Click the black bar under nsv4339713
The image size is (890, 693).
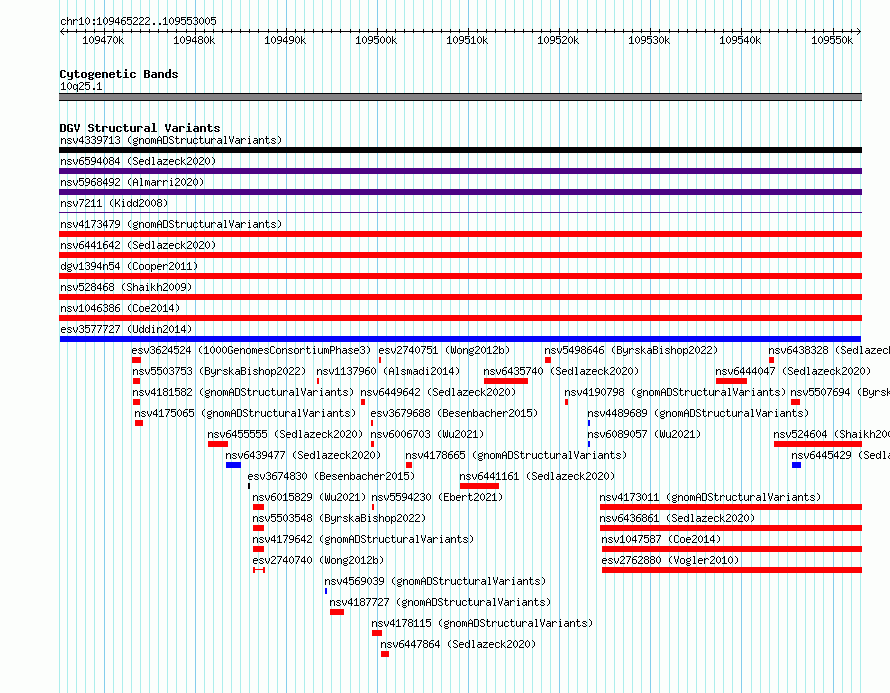pos(460,150)
